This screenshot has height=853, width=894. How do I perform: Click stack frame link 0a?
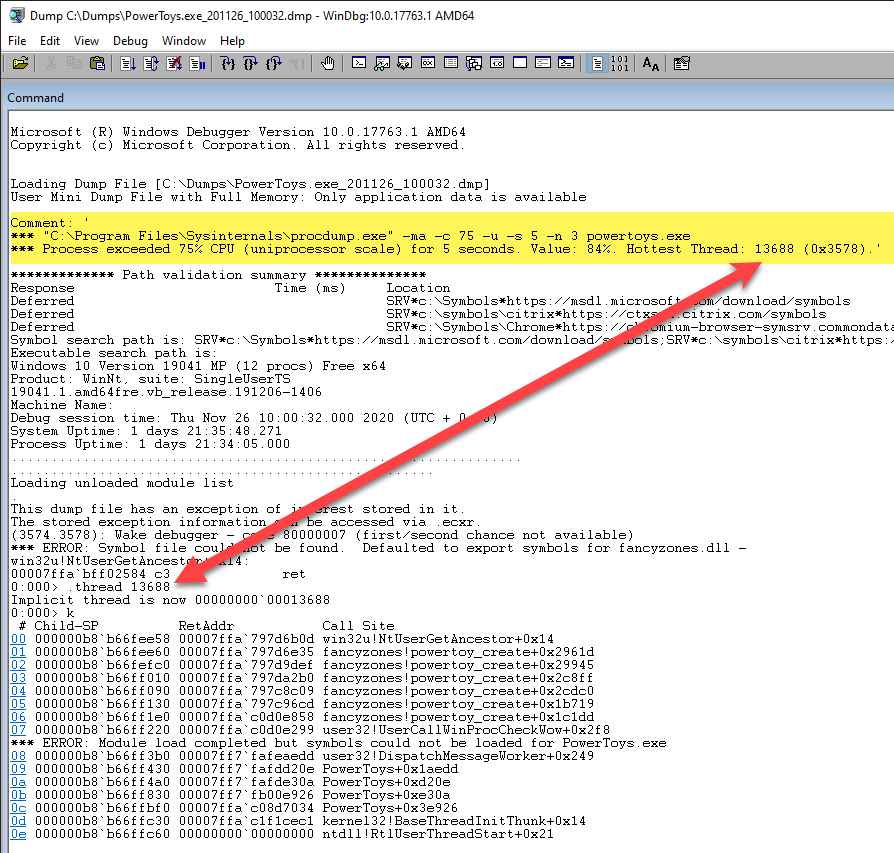pyautogui.click(x=18, y=782)
